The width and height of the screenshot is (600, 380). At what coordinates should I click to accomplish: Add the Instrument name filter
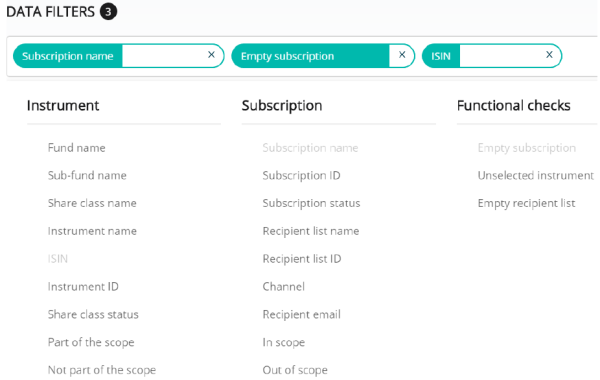[92, 231]
